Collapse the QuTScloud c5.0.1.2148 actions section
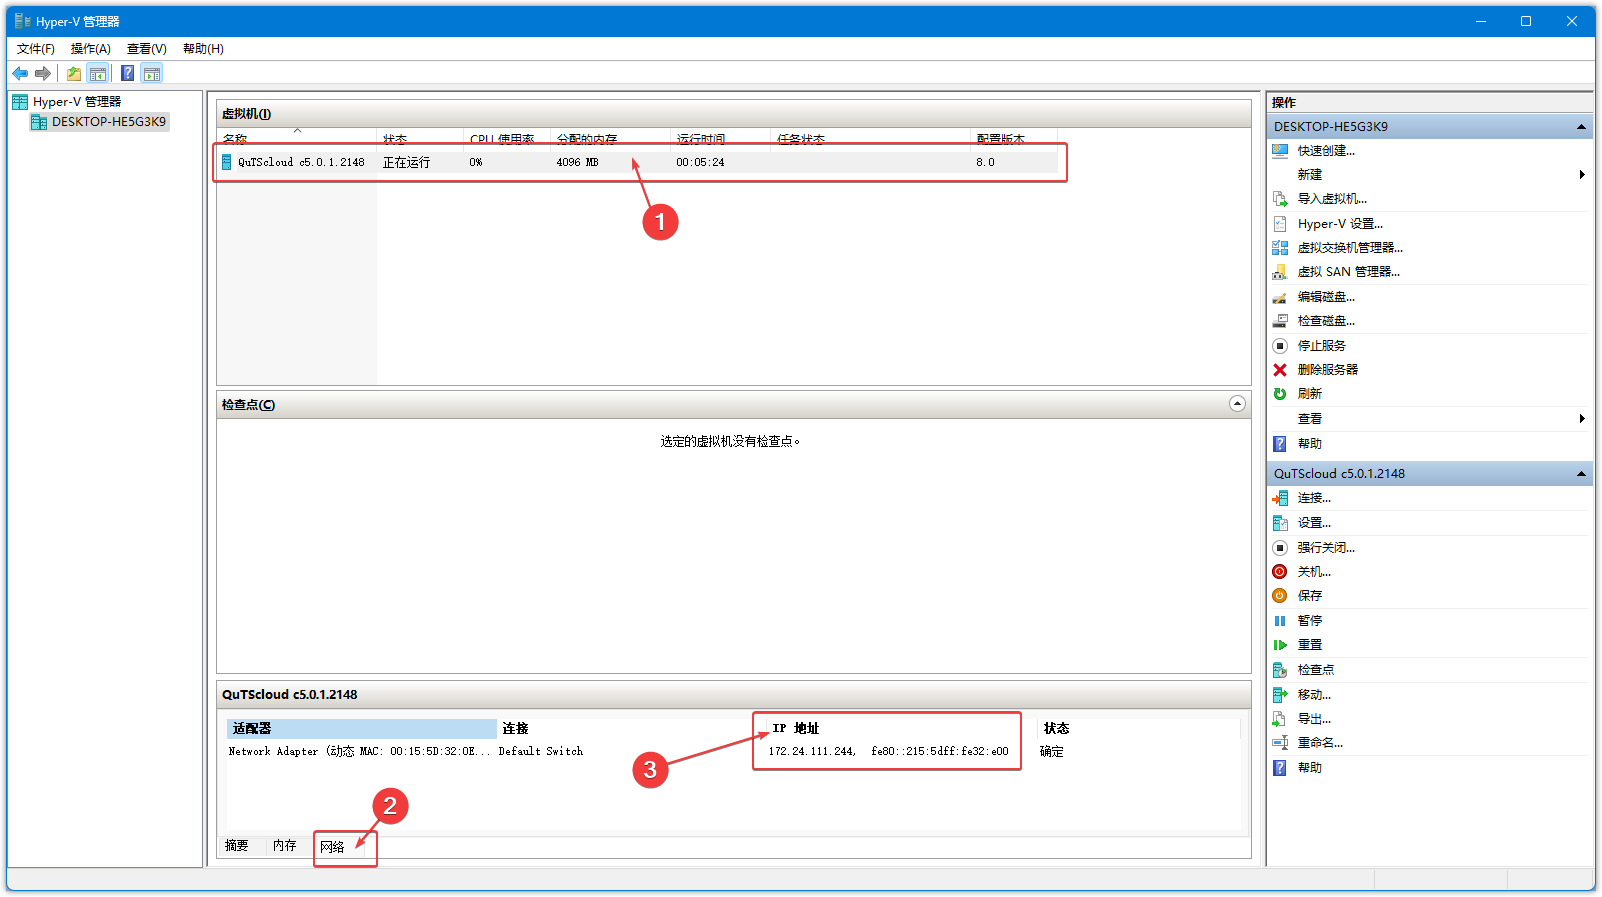The width and height of the screenshot is (1602, 897). click(x=1581, y=474)
